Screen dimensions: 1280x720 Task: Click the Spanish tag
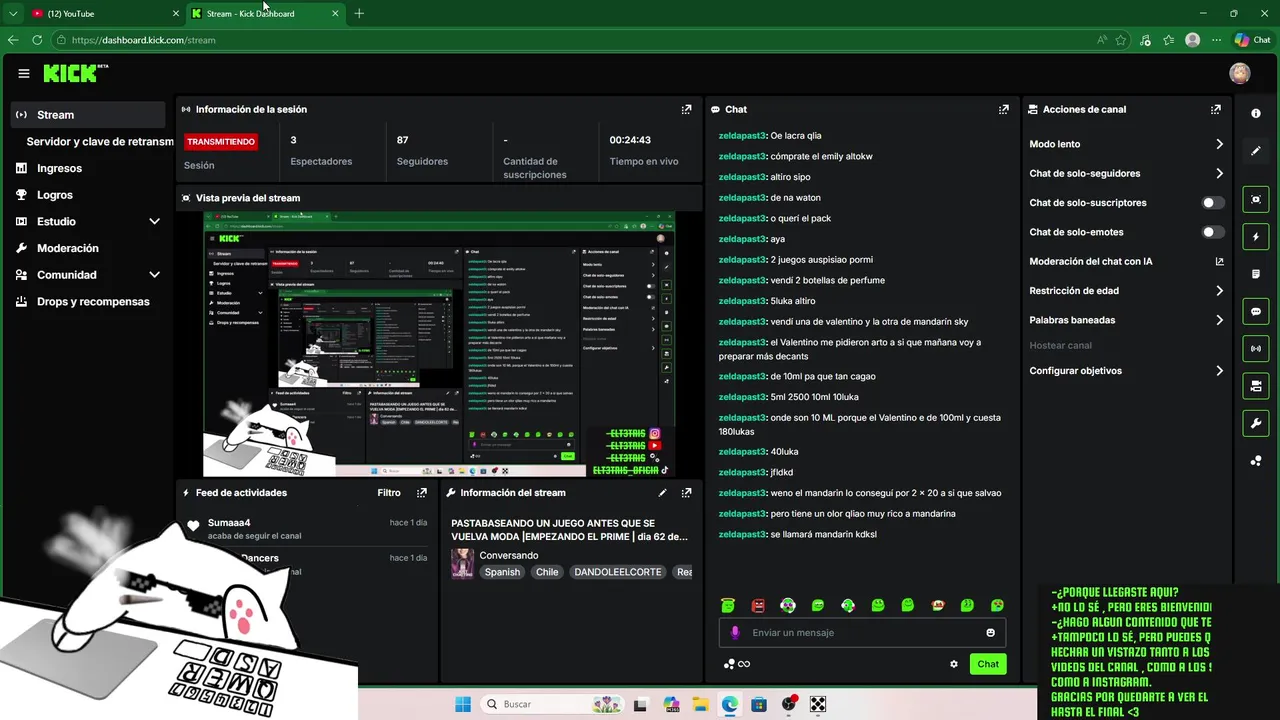pos(502,572)
